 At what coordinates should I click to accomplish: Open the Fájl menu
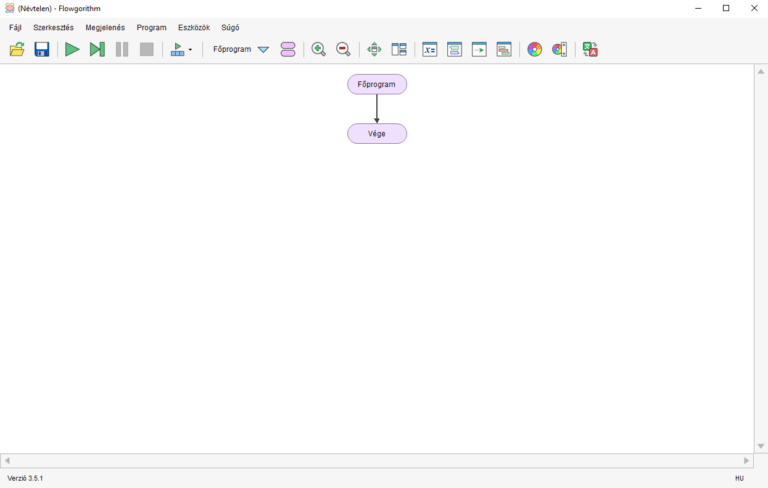point(15,28)
